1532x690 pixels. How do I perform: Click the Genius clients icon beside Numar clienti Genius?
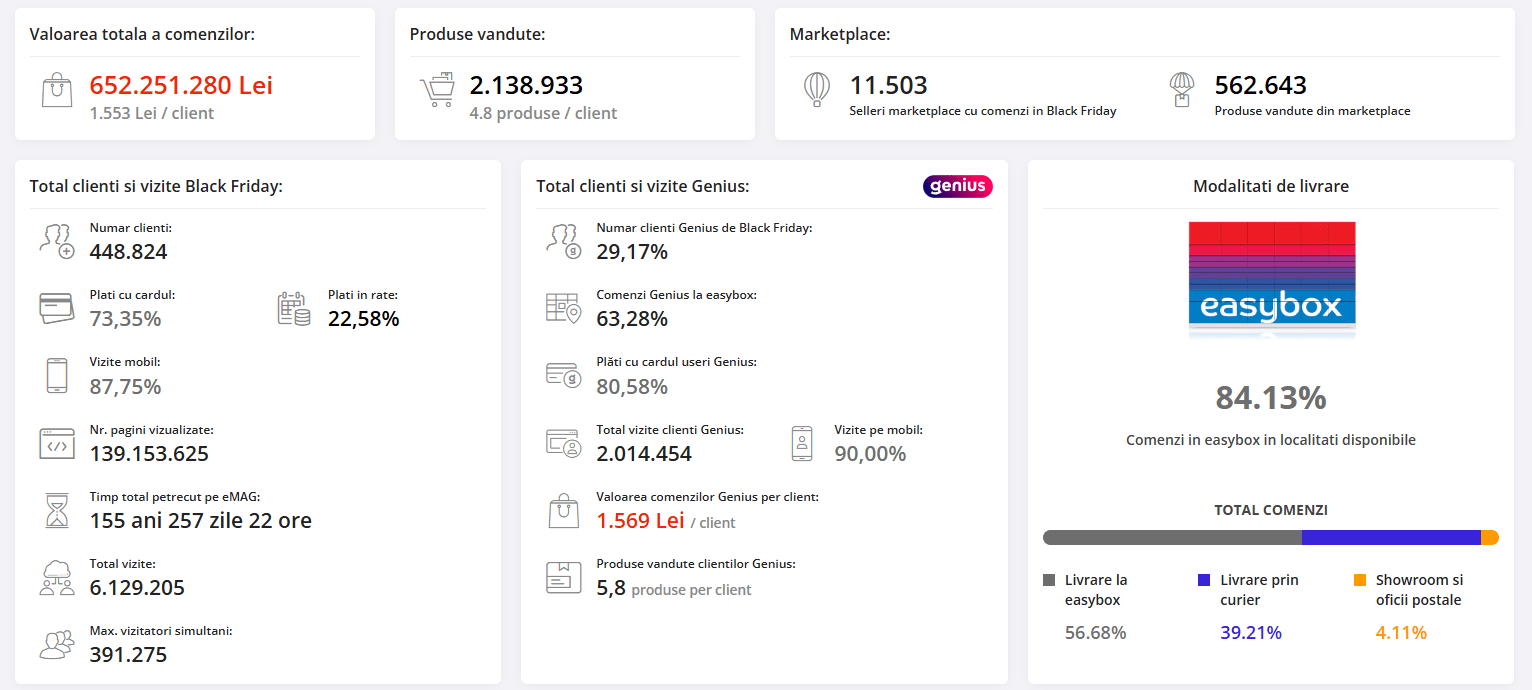(x=564, y=241)
